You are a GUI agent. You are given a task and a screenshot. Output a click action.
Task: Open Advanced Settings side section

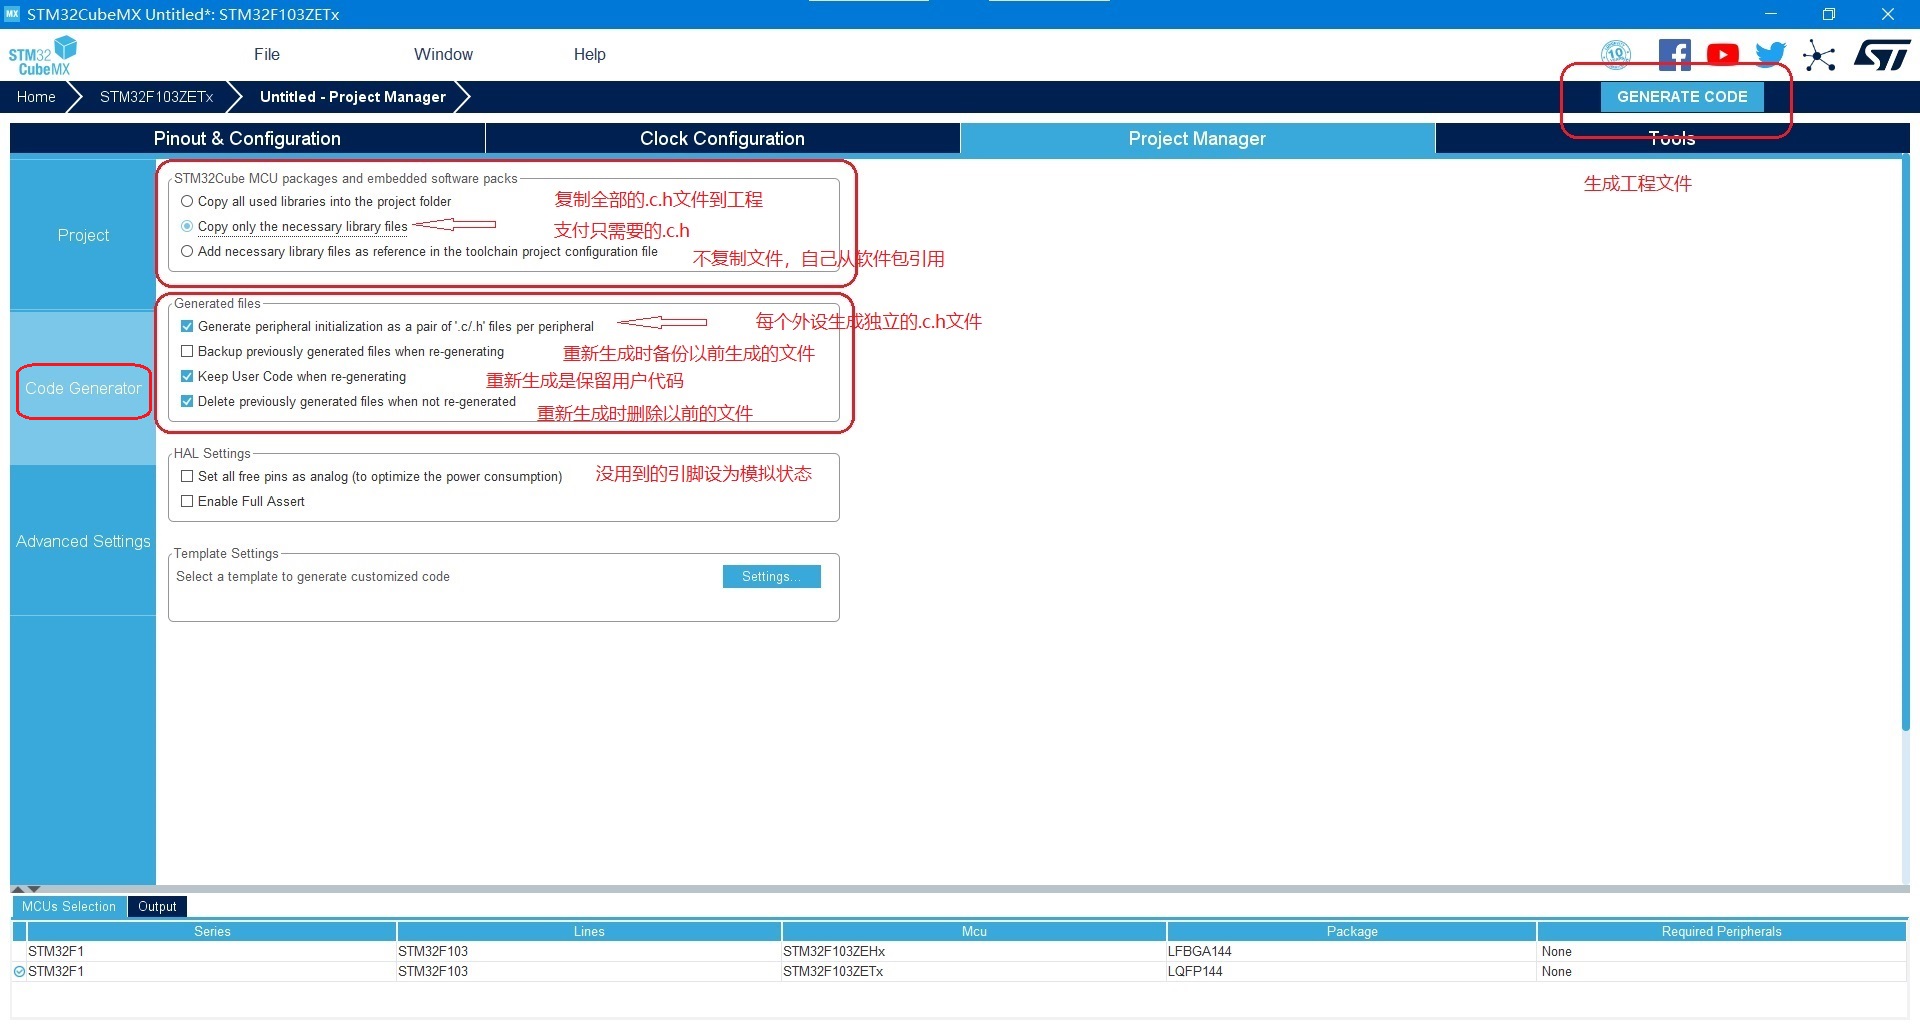[x=83, y=541]
